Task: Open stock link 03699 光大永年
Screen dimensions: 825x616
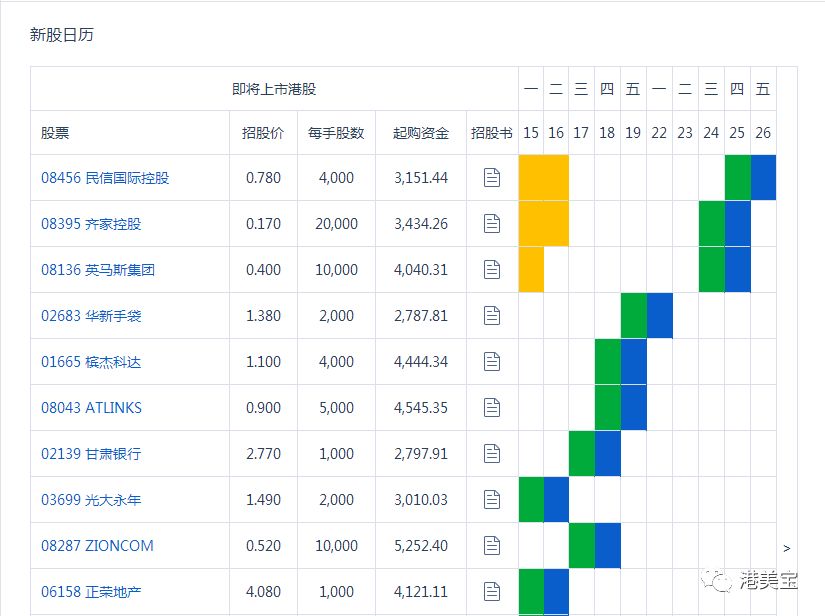Action: [91, 500]
